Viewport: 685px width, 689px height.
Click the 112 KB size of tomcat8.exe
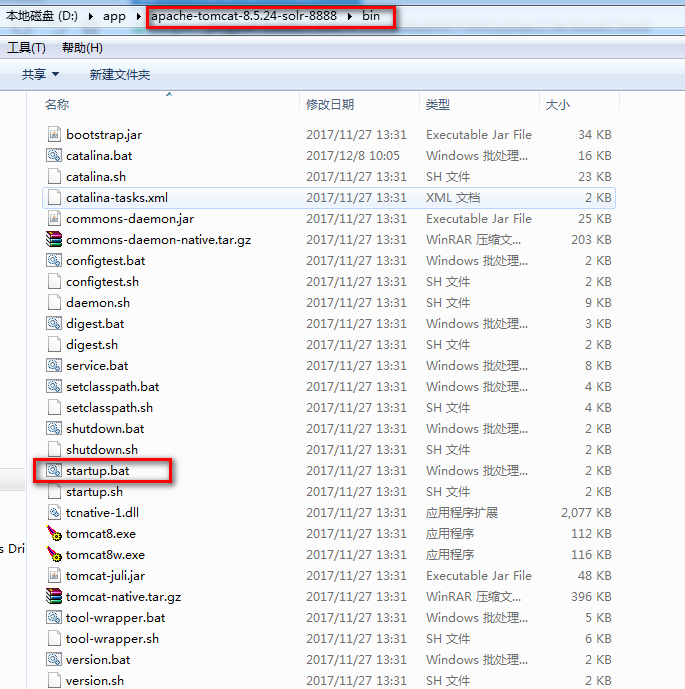(x=591, y=533)
